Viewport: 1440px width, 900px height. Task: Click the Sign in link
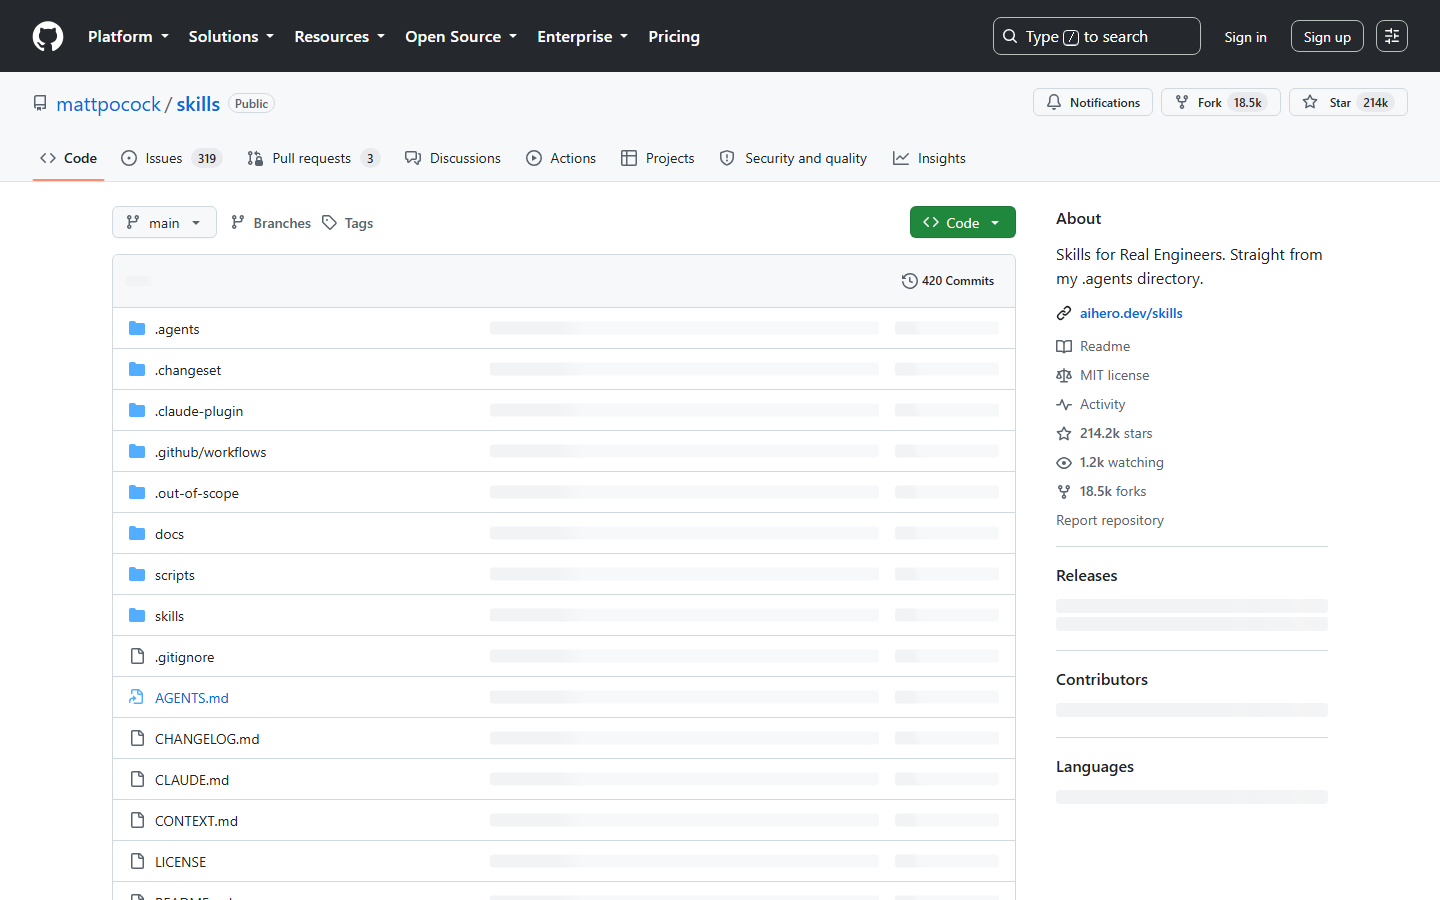click(x=1245, y=36)
